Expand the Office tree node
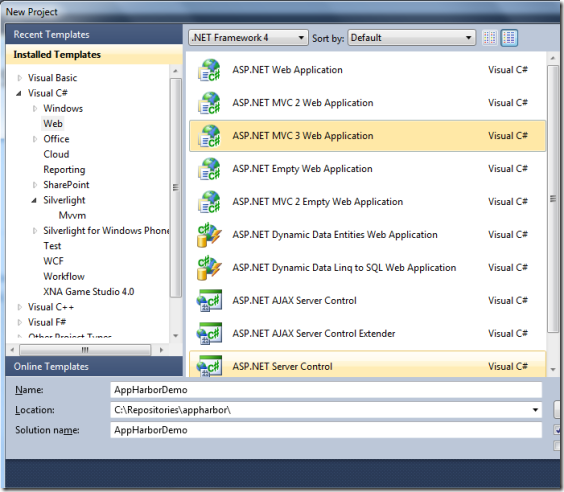The width and height of the screenshot is (564, 492). coord(35,139)
